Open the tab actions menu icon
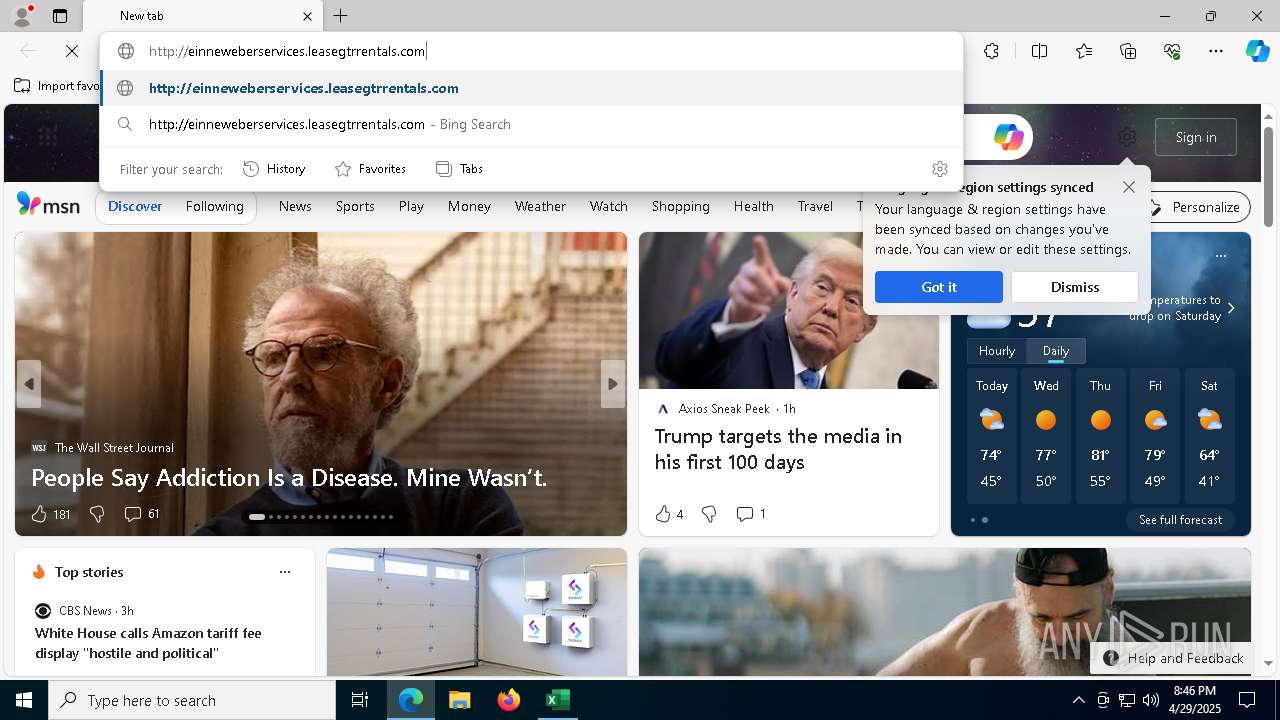The width and height of the screenshot is (1280, 720). (x=60, y=16)
